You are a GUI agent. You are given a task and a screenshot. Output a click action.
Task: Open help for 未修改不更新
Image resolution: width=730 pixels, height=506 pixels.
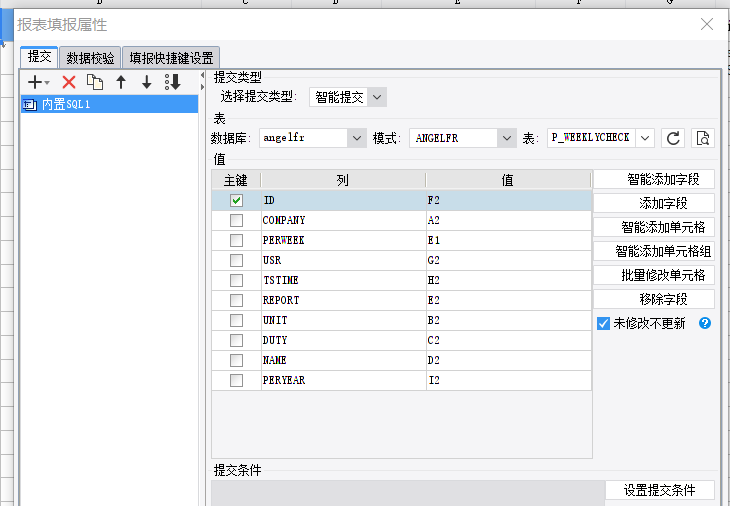pyautogui.click(x=705, y=323)
